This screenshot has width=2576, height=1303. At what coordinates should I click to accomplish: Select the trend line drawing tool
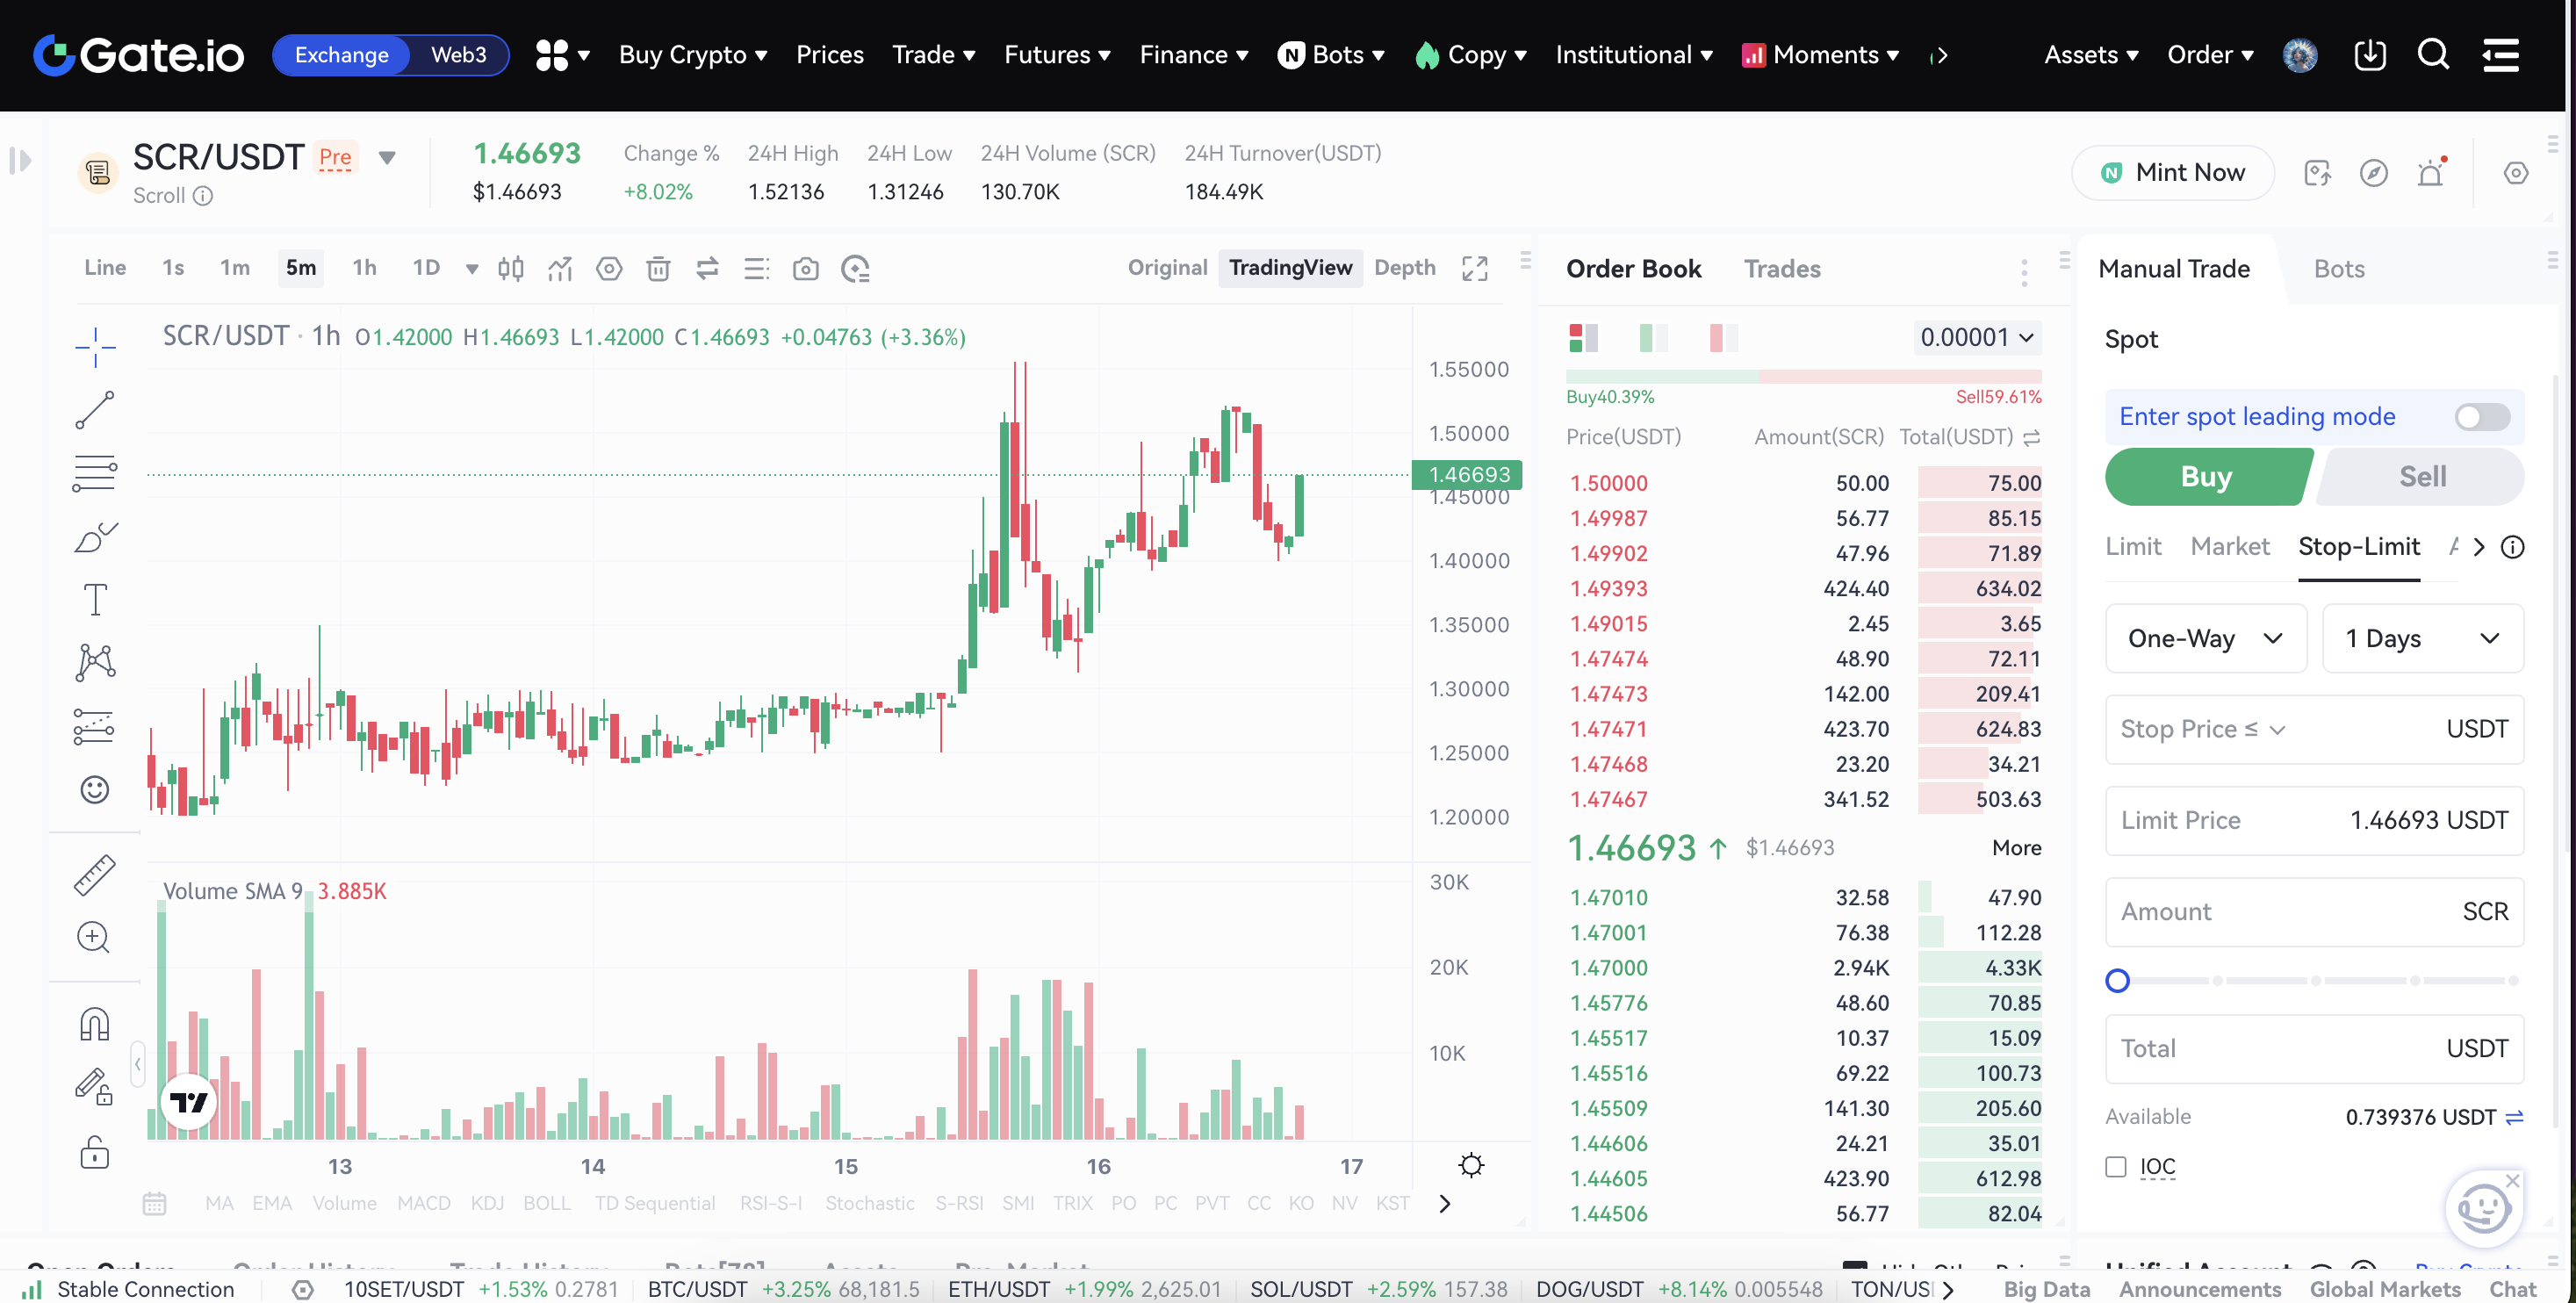coord(95,410)
